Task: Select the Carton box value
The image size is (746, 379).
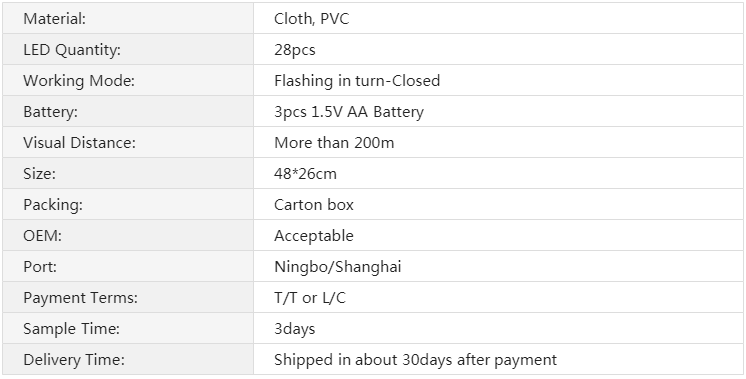Action: click(314, 204)
